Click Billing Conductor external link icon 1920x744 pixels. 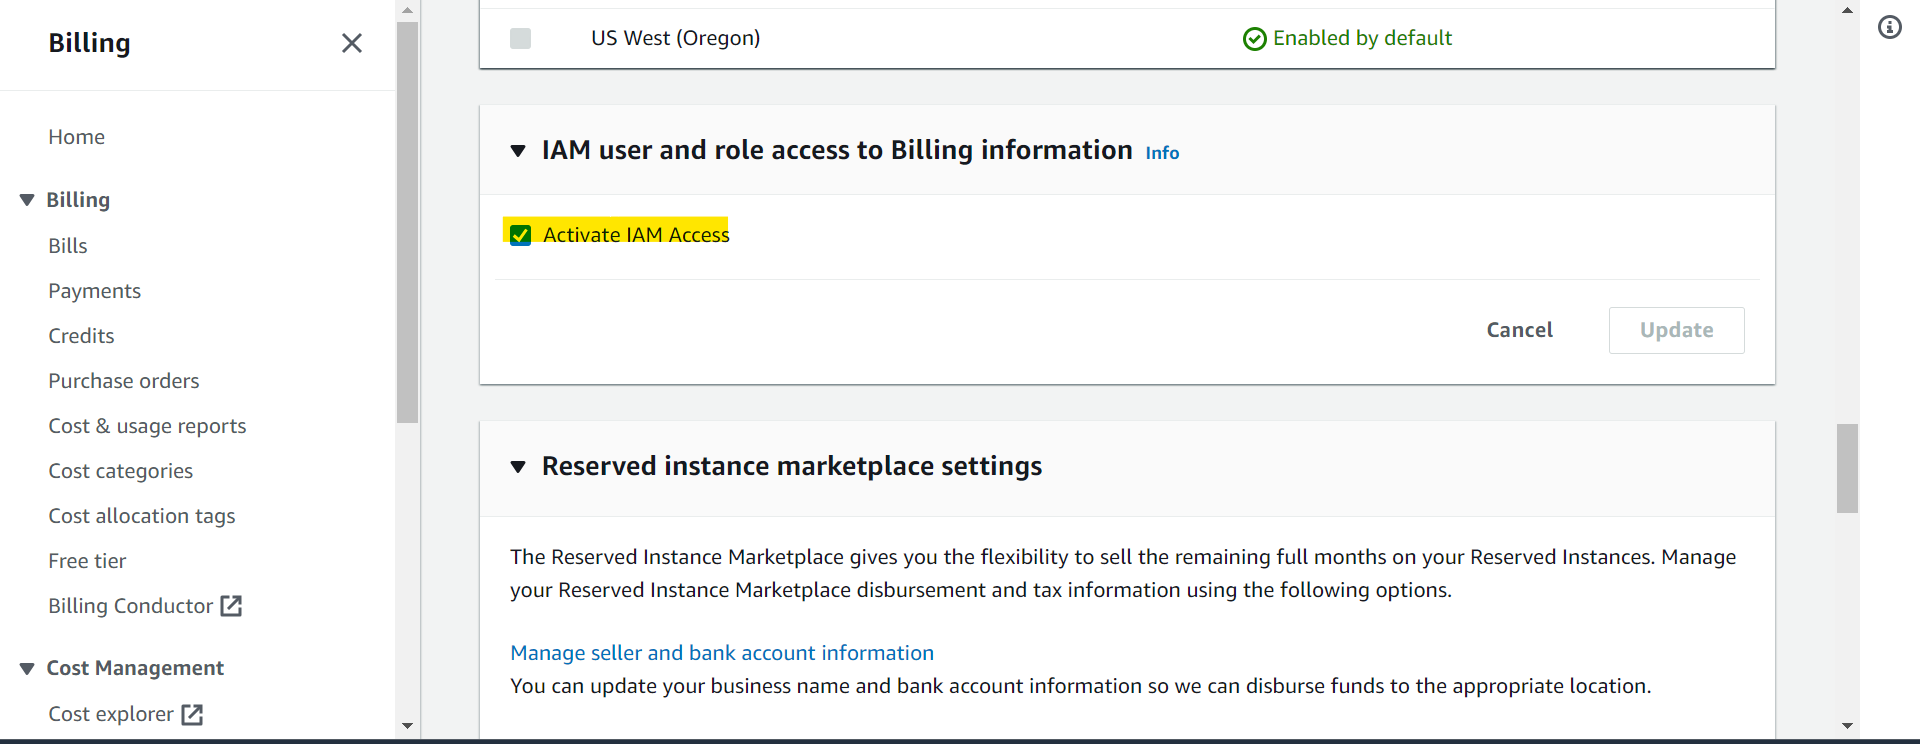231,606
